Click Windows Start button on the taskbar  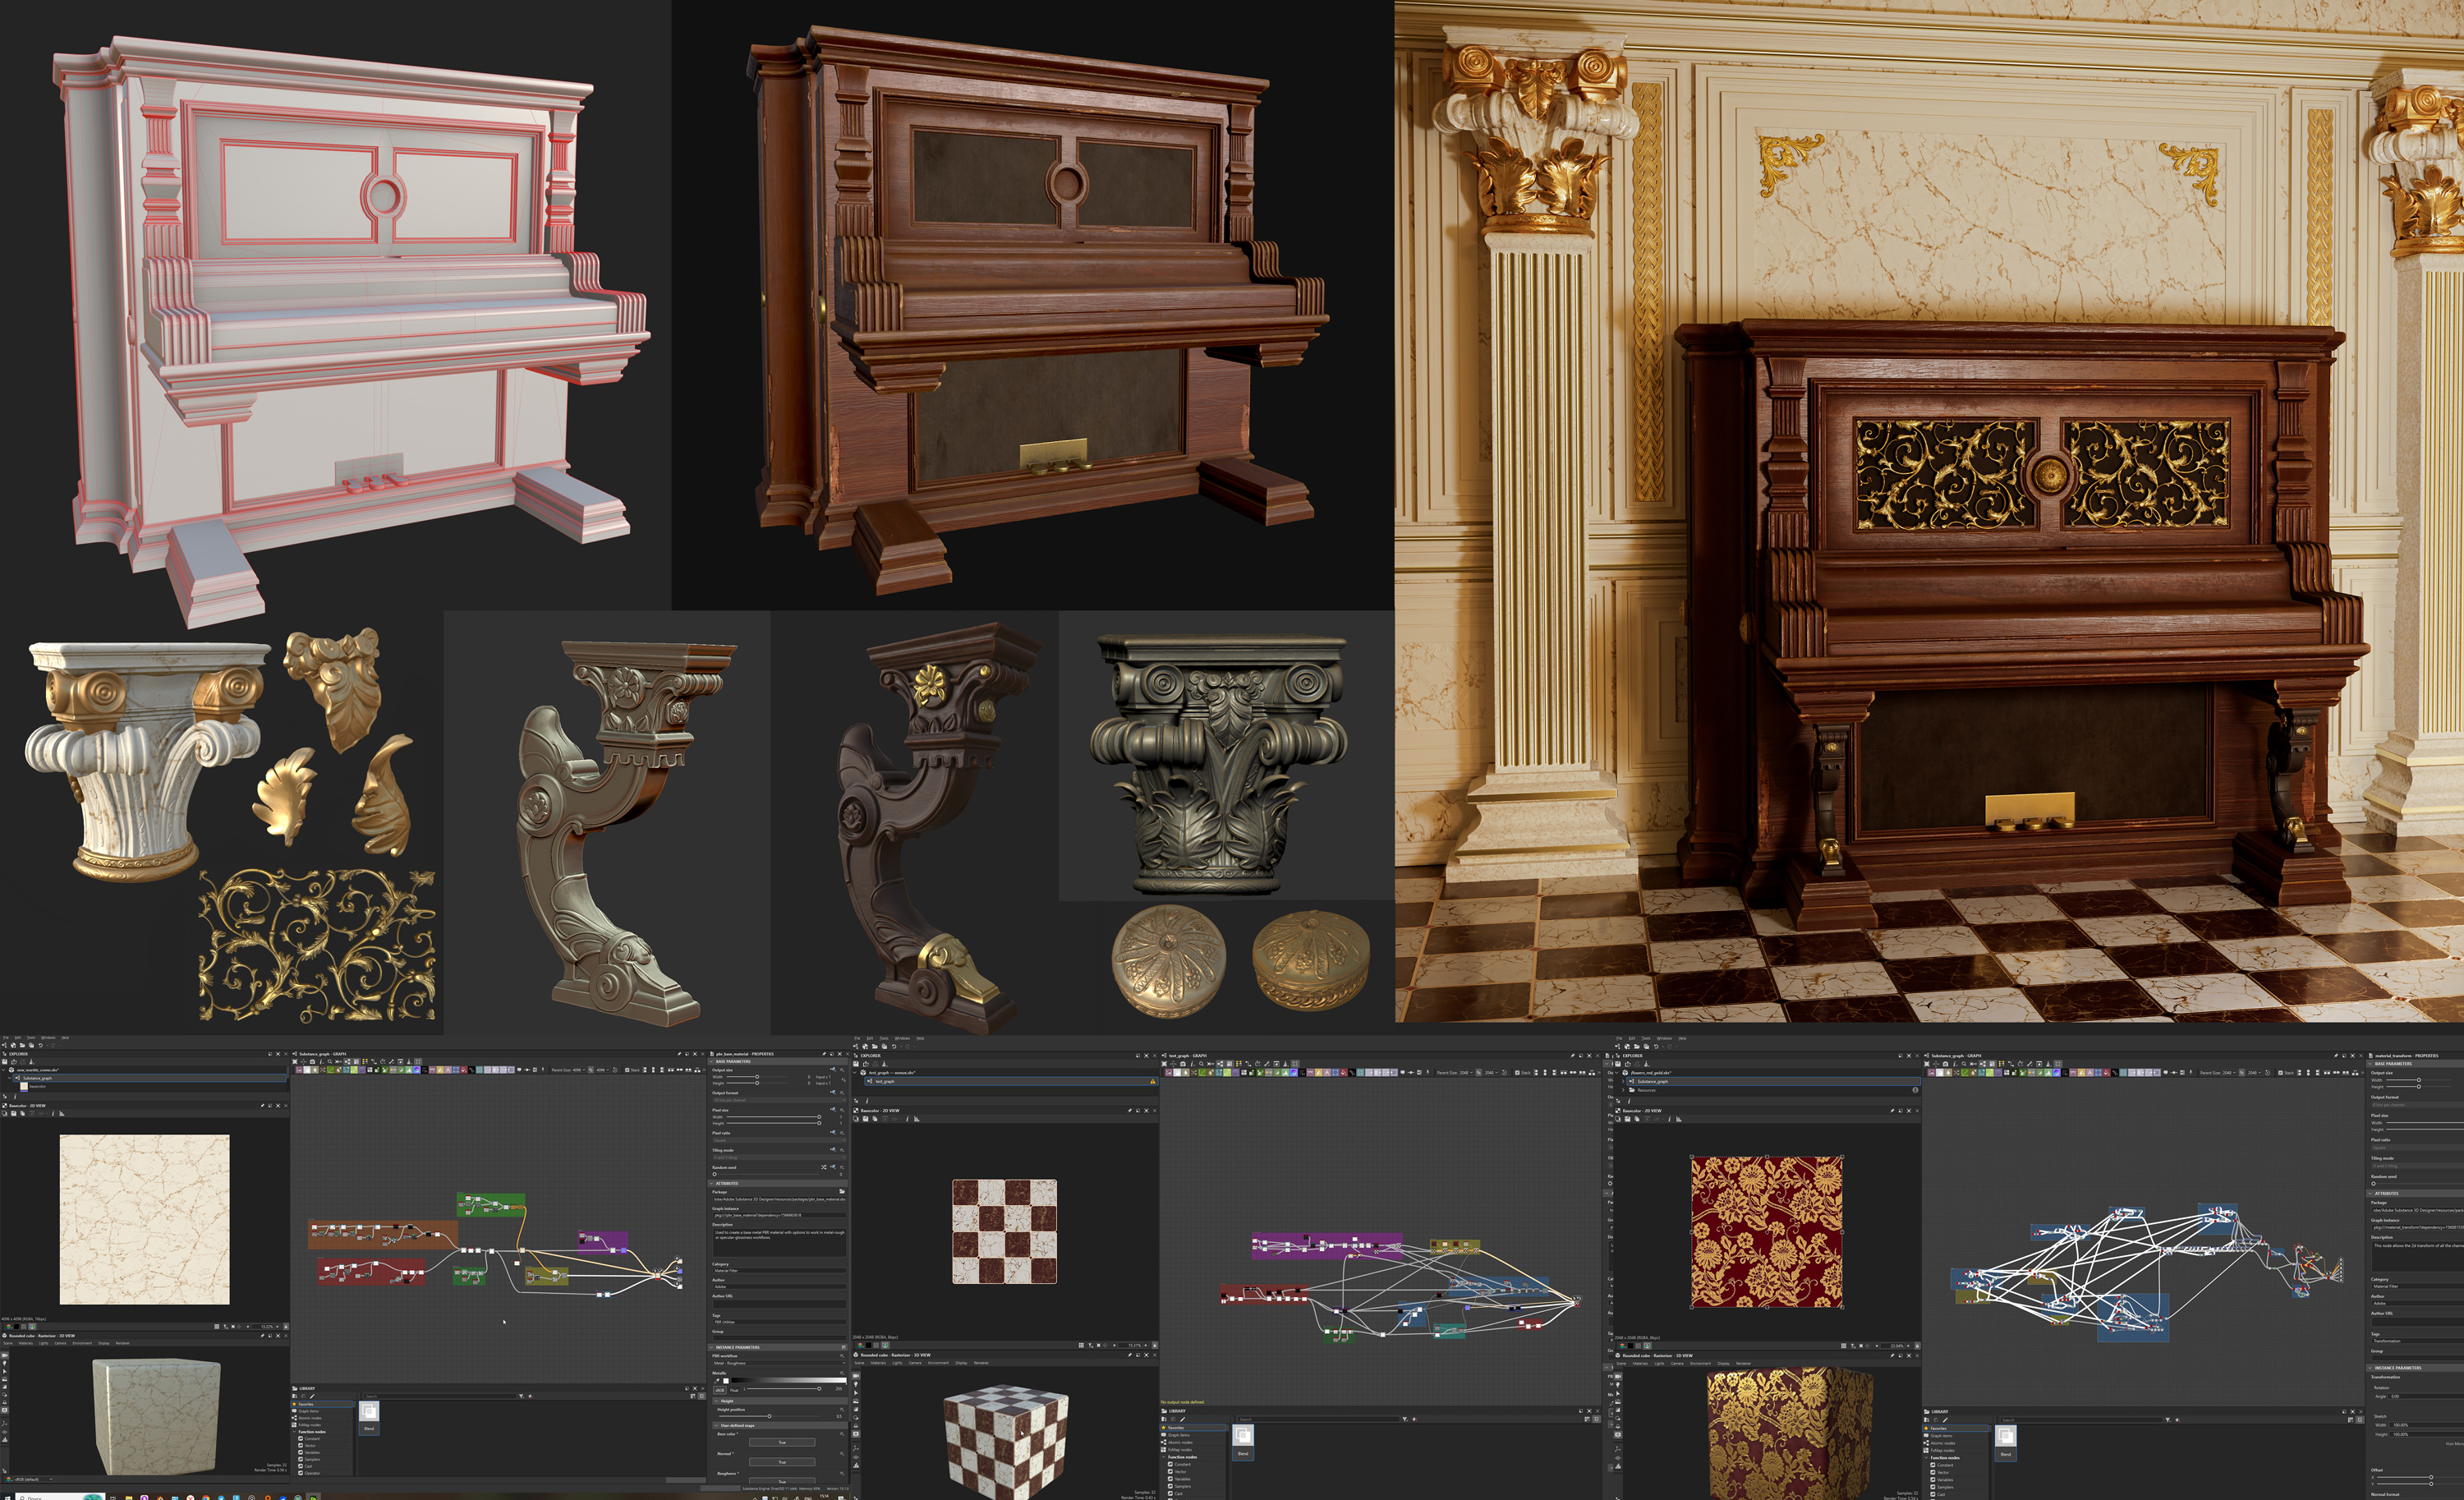pyautogui.click(x=7, y=1498)
